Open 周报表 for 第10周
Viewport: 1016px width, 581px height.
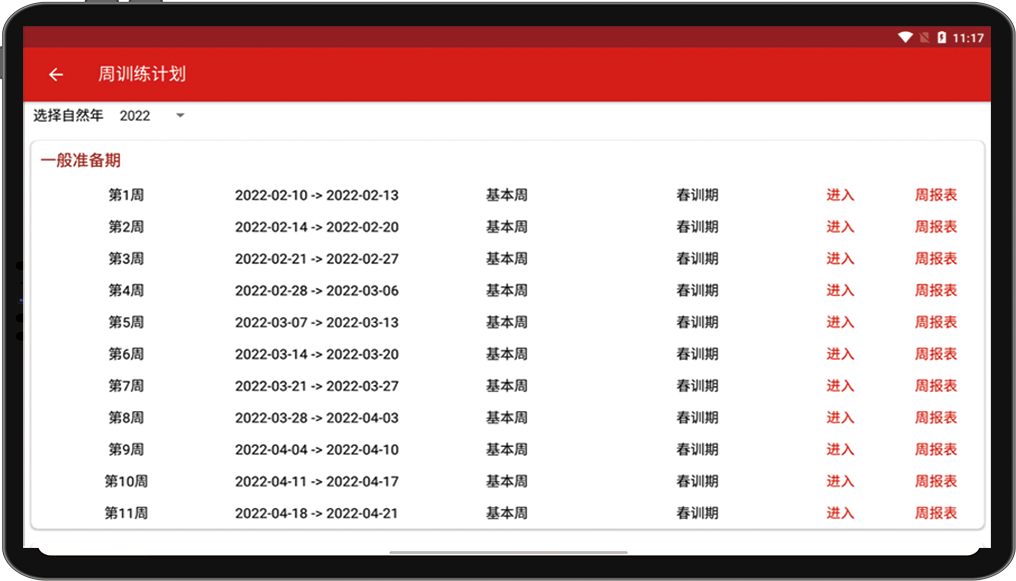coord(936,481)
